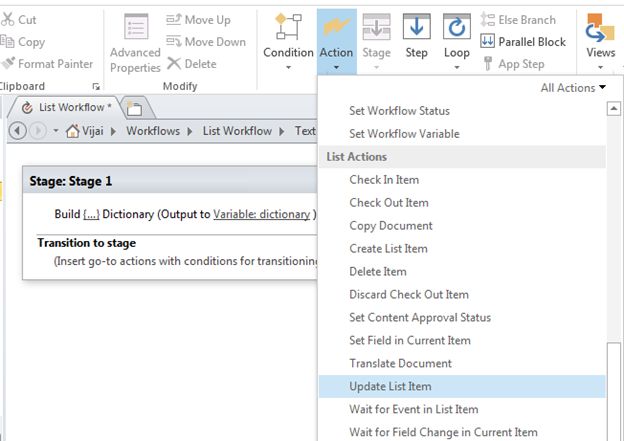Select Copy Document action
This screenshot has width=624, height=441.
tap(462, 226)
